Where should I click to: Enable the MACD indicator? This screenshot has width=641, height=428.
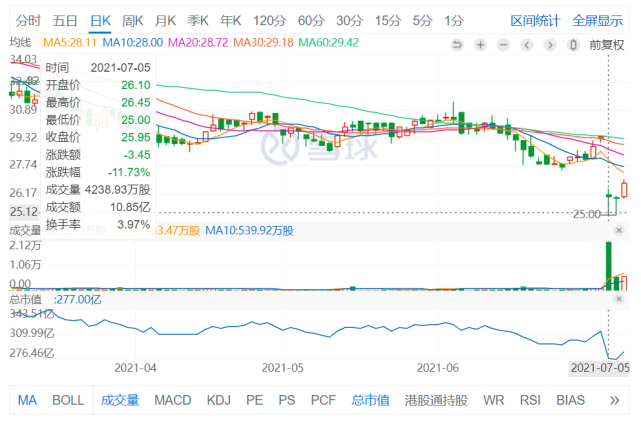(x=173, y=400)
